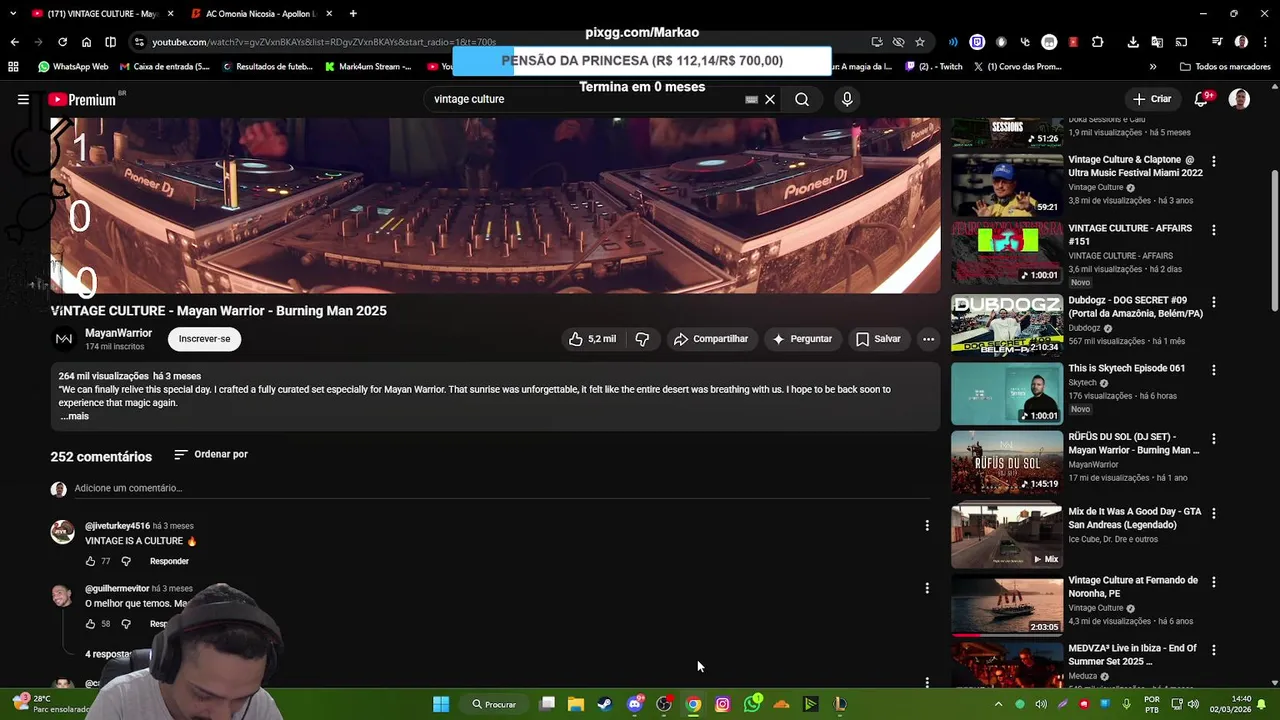
Task: Open a new browser tab
Action: (x=354, y=14)
